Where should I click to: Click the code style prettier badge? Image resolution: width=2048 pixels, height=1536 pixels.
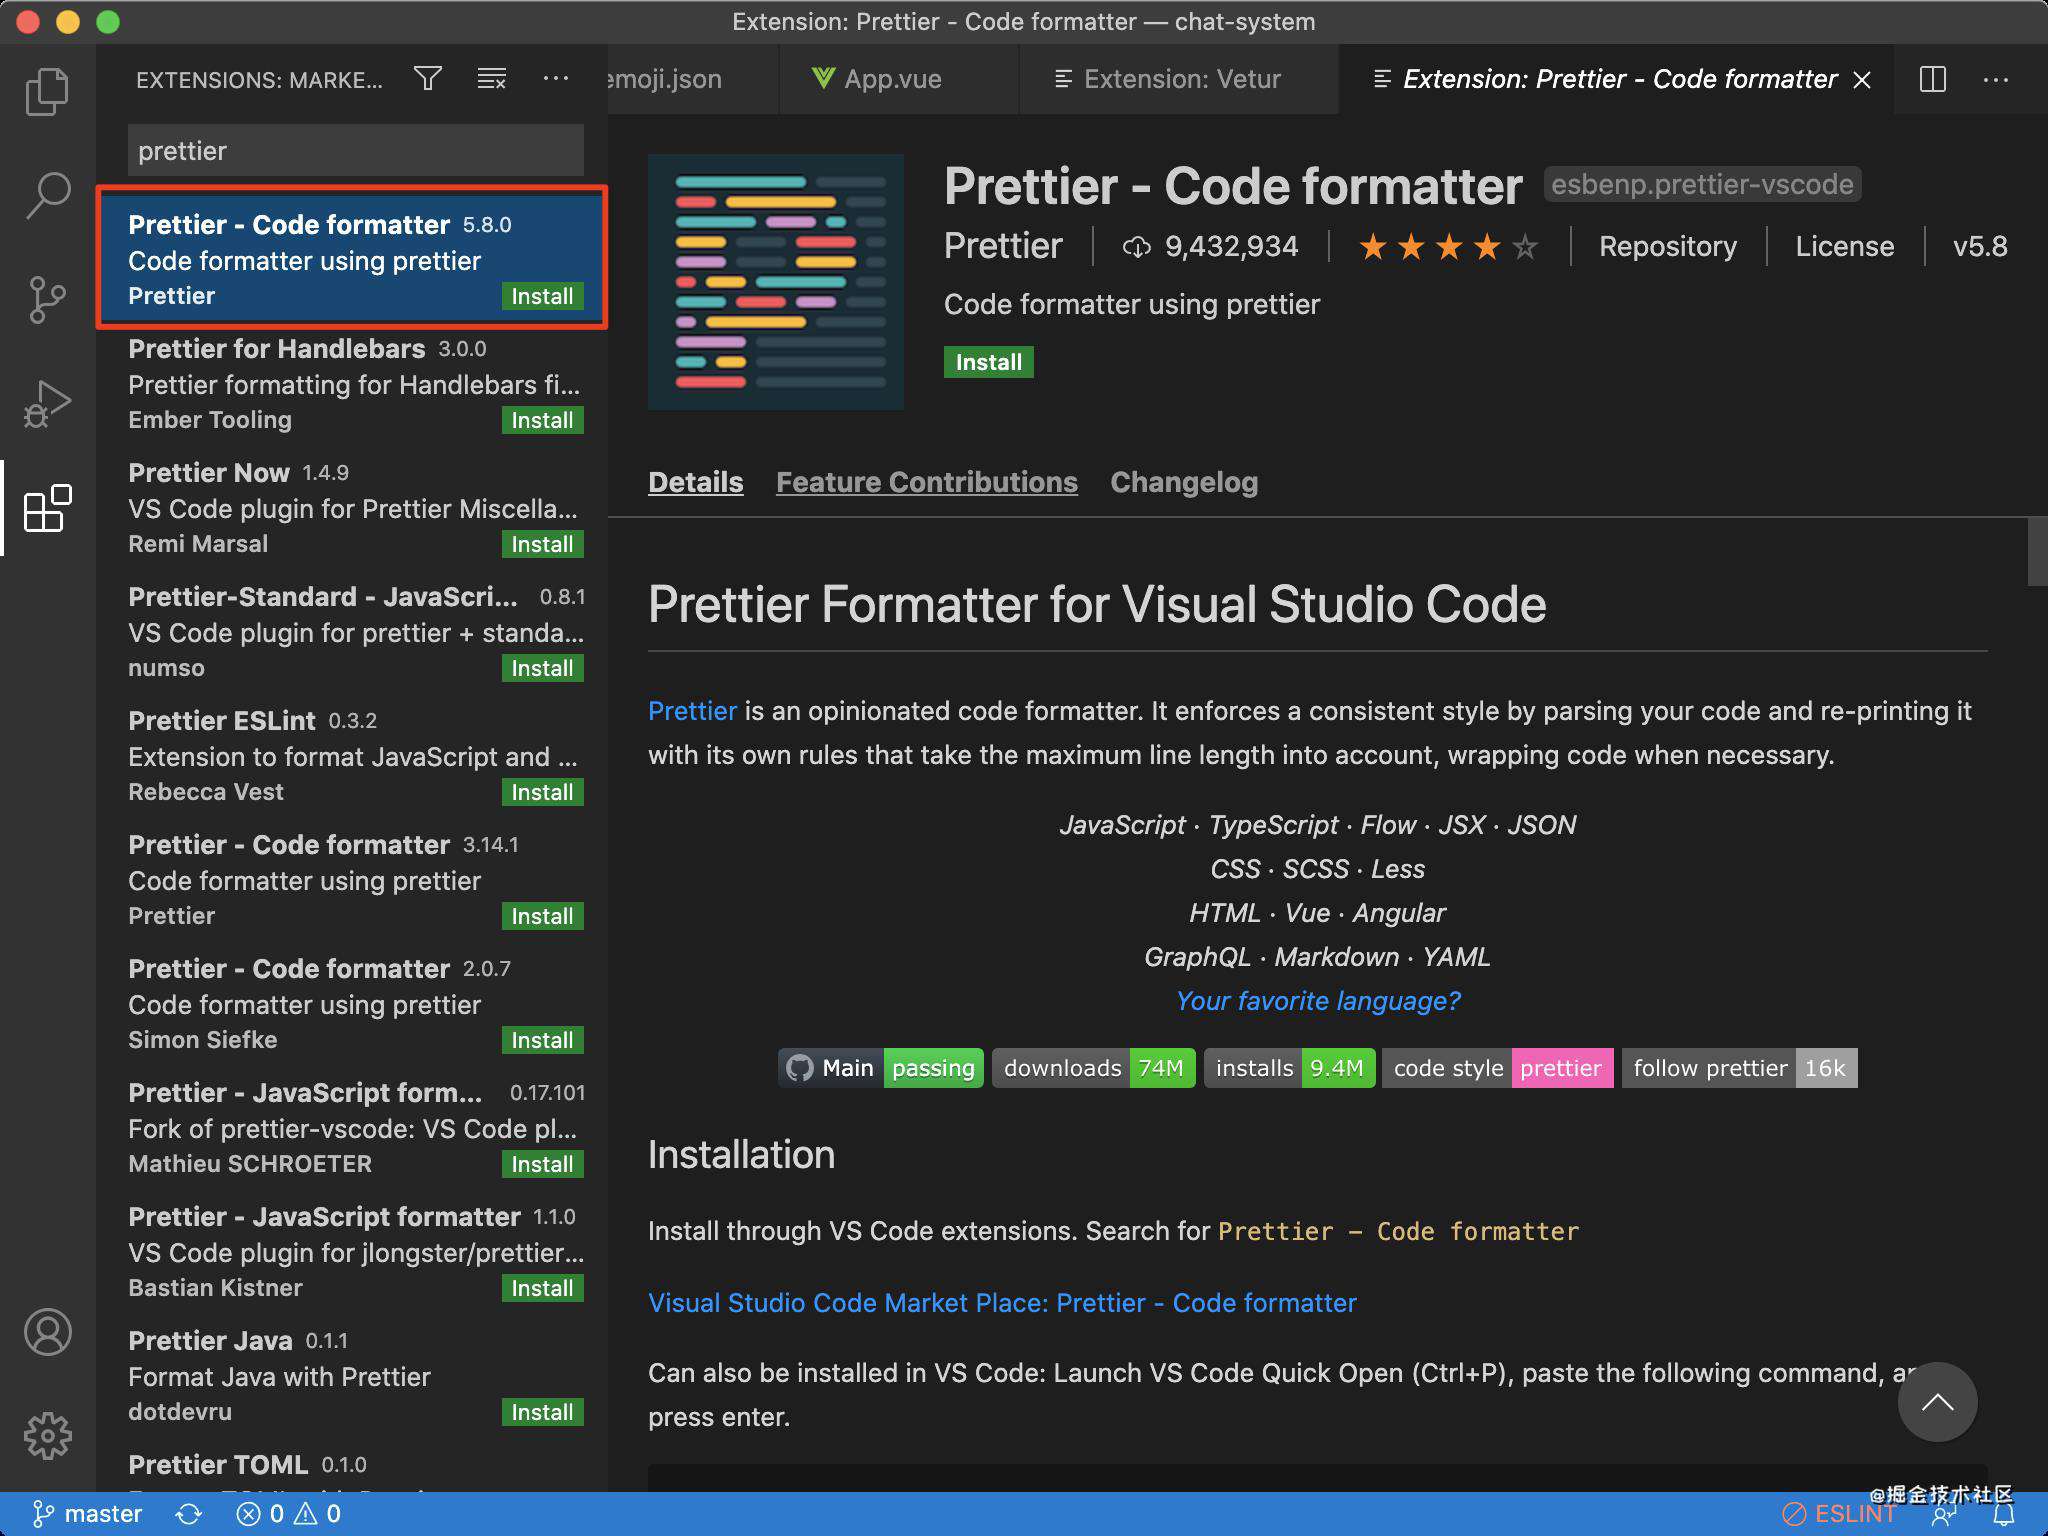[1498, 1068]
